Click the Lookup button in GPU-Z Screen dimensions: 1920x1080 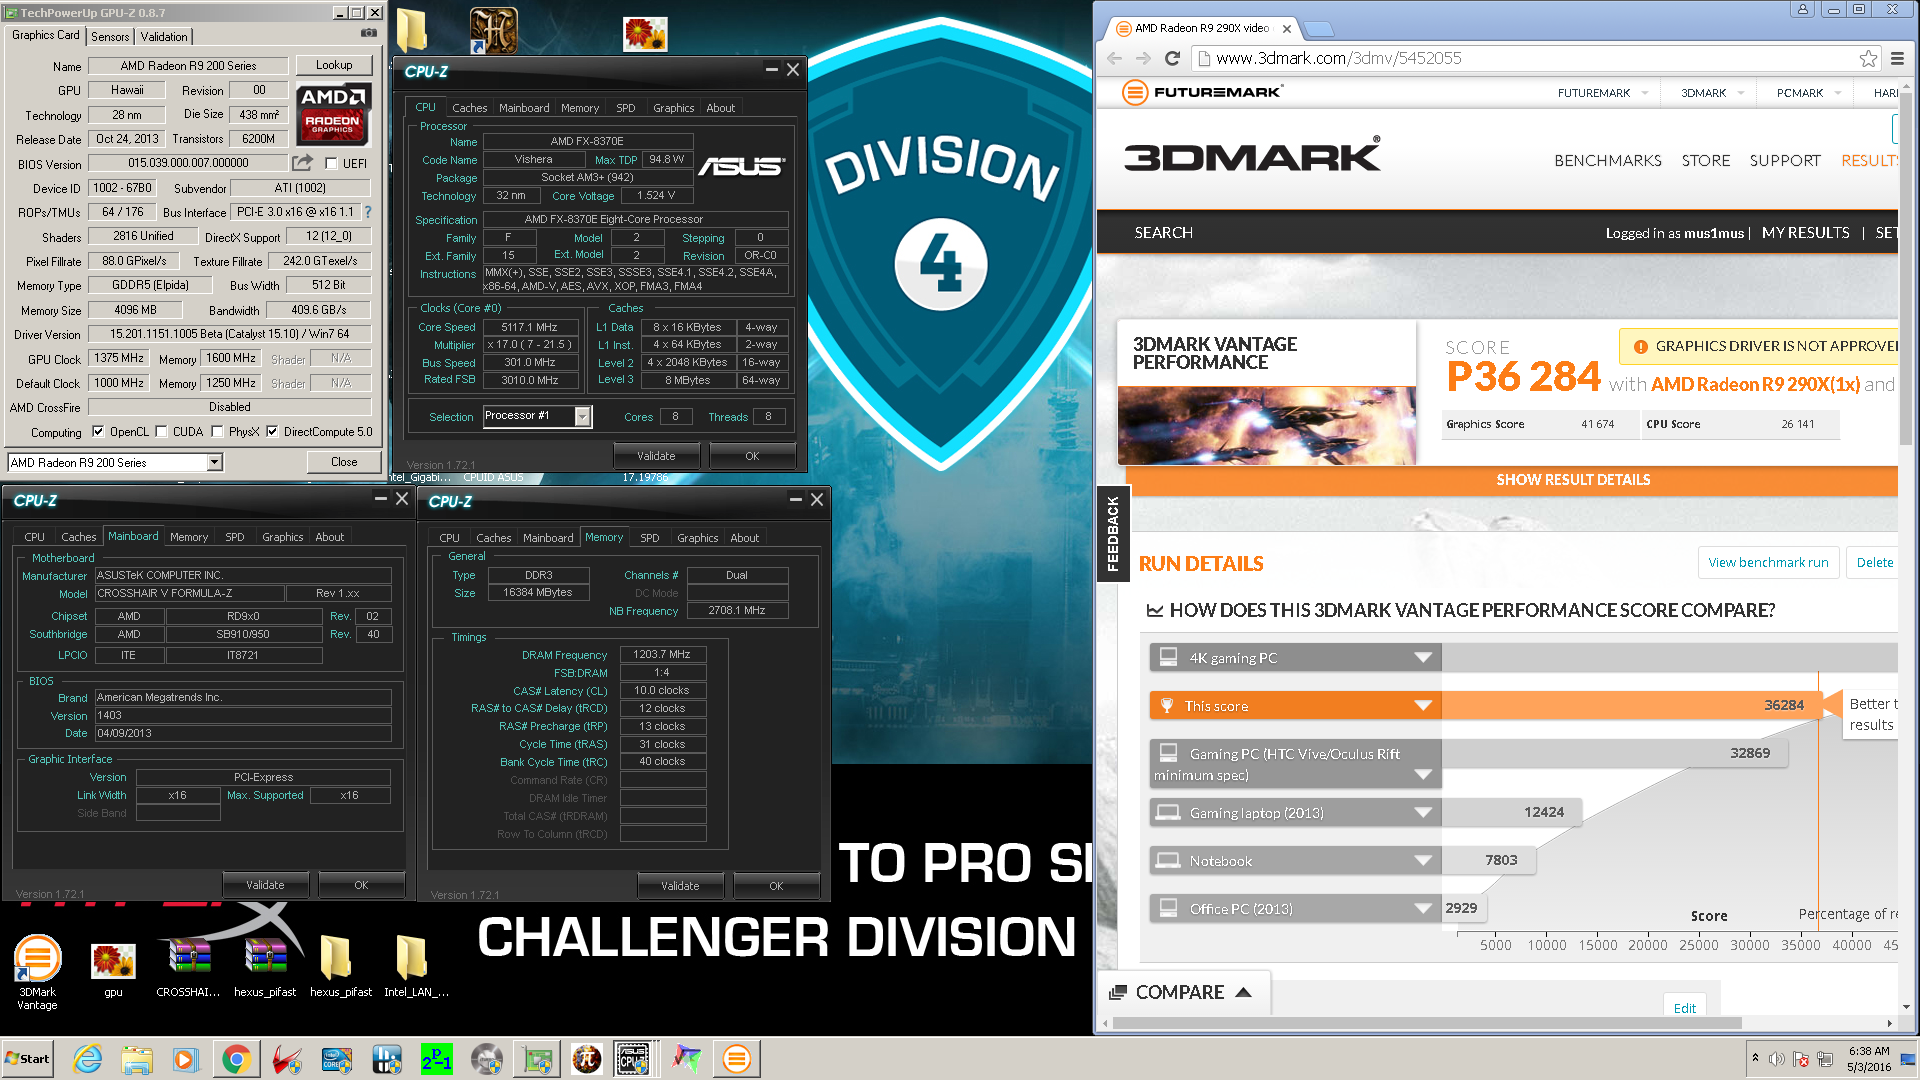[334, 65]
